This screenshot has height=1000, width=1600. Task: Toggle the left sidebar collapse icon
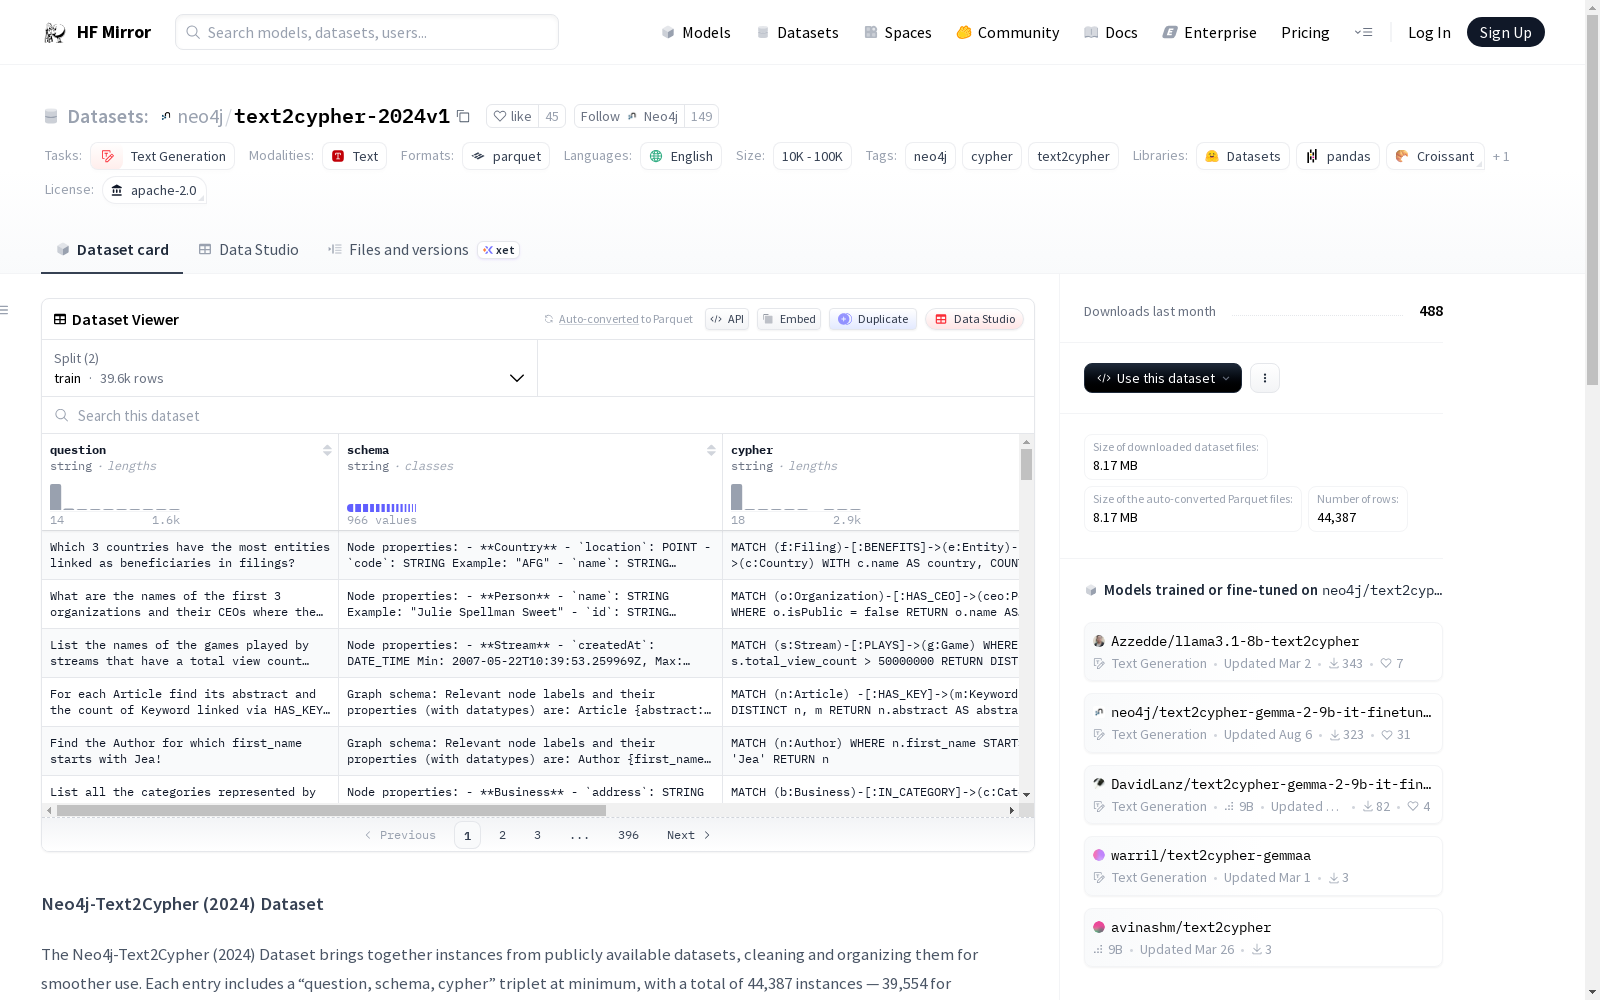point(4,310)
